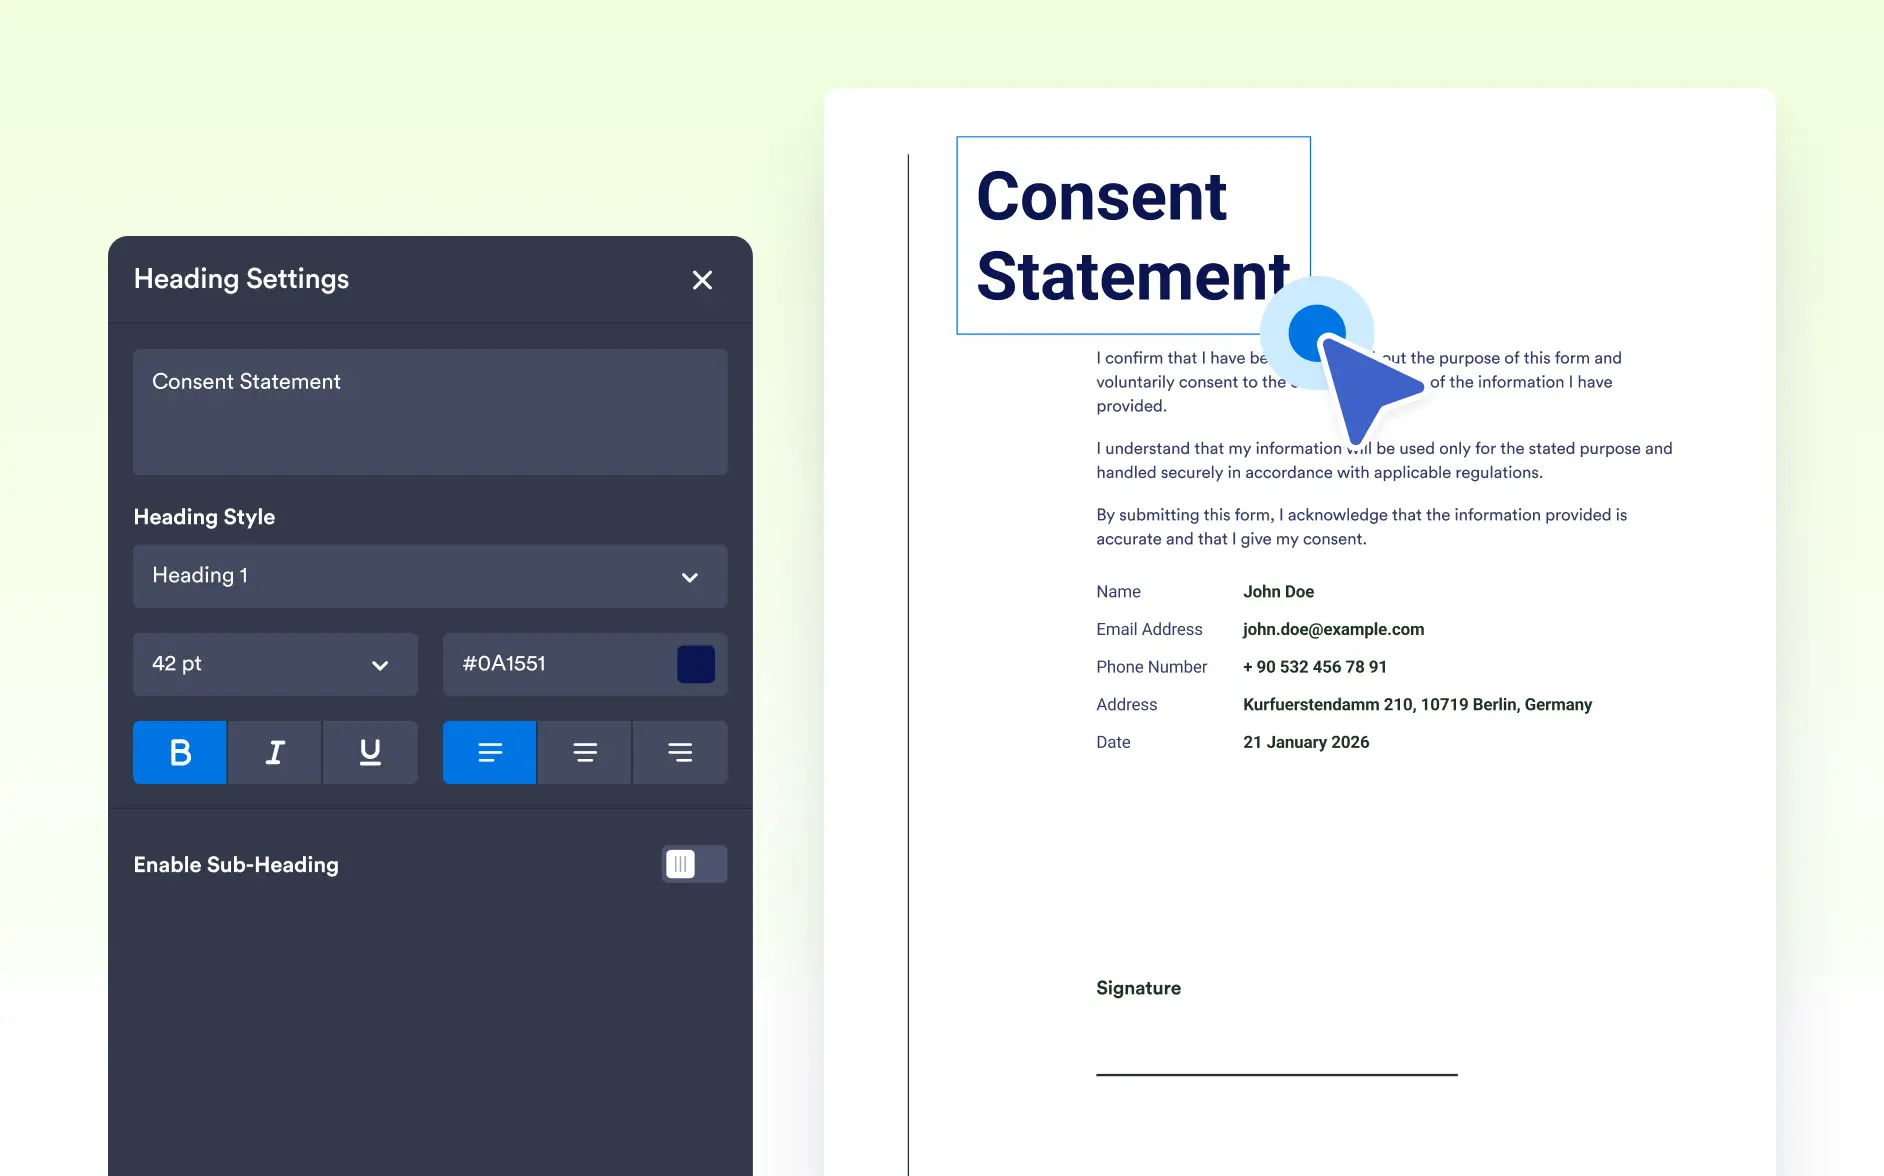Click the chevron on Heading Style selector
The height and width of the screenshot is (1176, 1884).
690,577
